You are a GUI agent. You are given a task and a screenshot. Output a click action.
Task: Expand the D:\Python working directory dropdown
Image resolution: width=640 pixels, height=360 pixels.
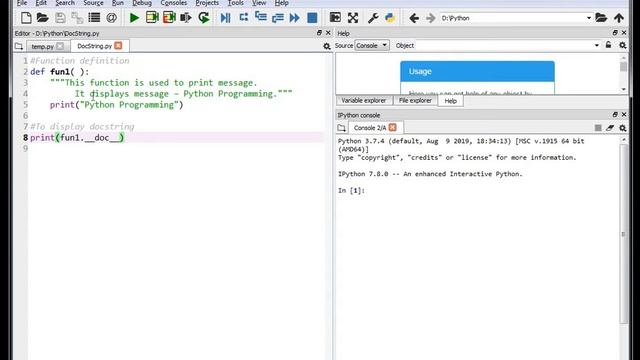(x=589, y=18)
